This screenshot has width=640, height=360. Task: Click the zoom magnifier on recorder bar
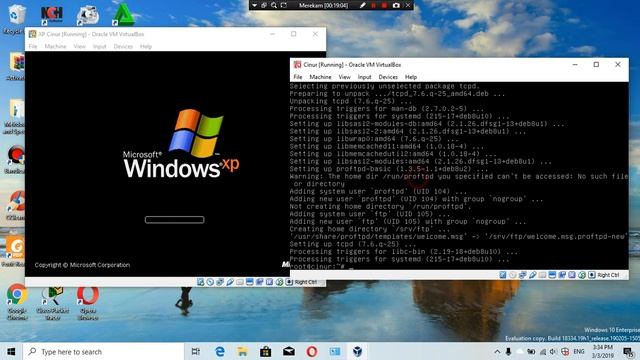274,5
